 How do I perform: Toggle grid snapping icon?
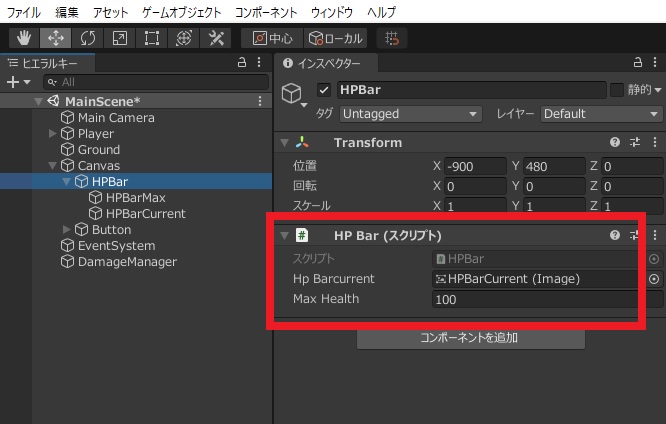click(x=392, y=38)
